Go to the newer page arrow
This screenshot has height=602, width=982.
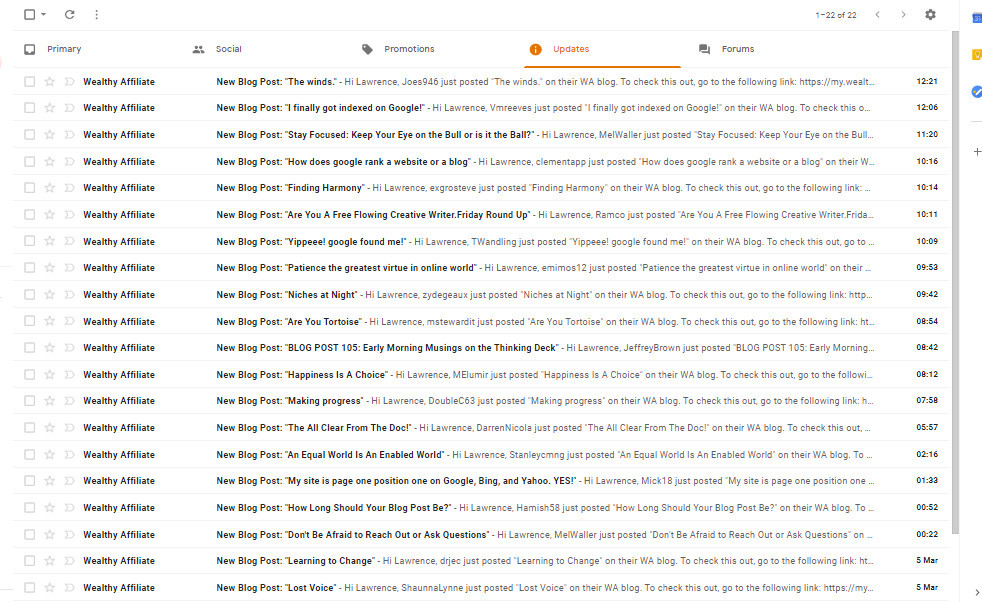tap(877, 14)
